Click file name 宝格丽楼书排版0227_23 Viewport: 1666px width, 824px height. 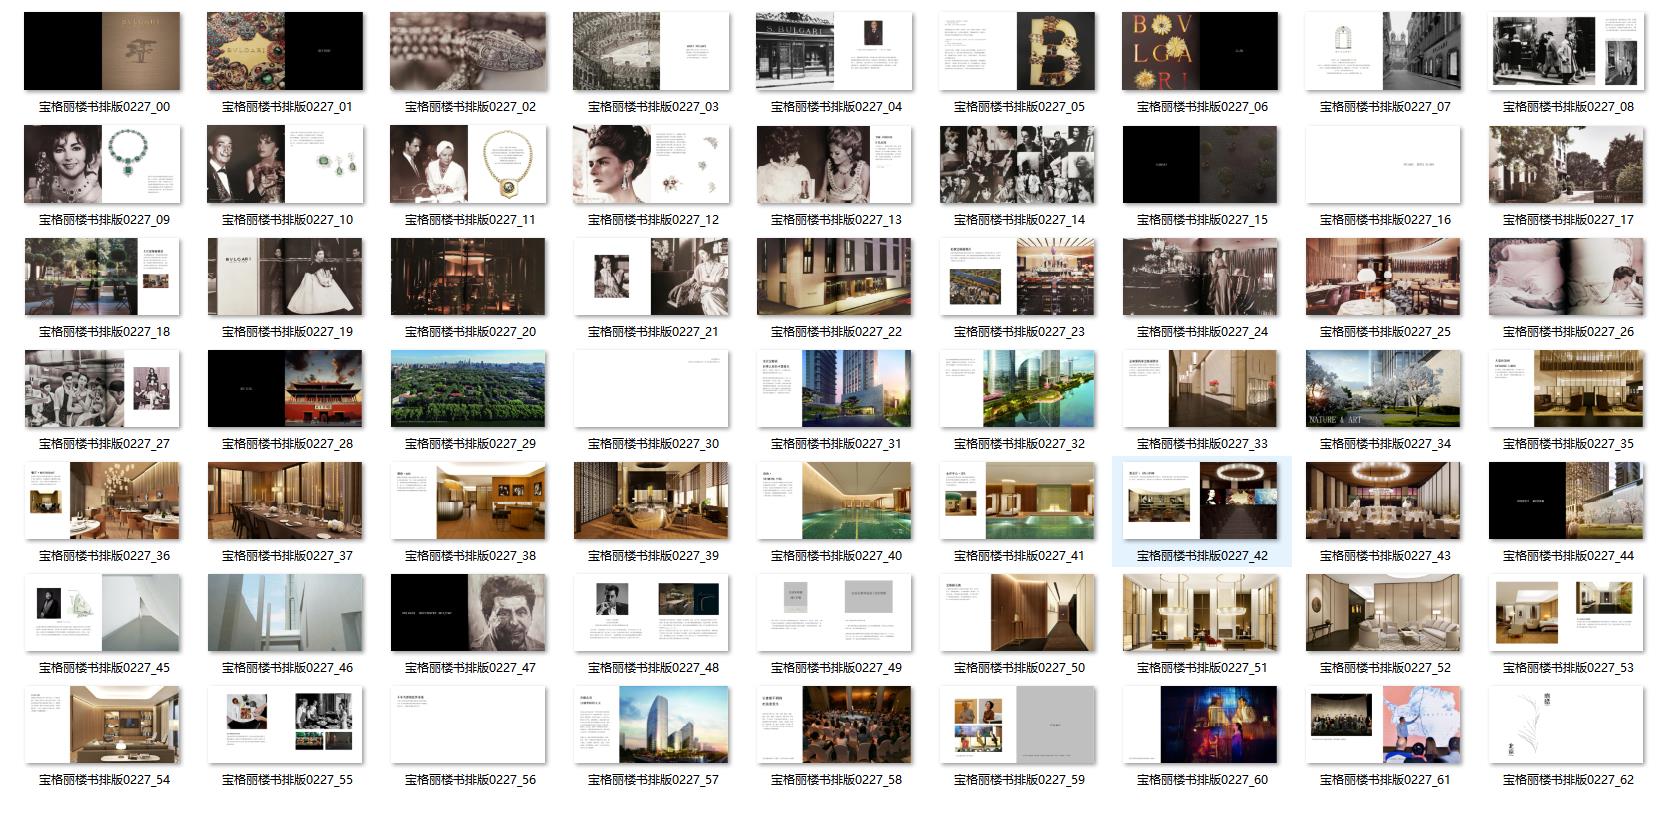click(x=1019, y=332)
